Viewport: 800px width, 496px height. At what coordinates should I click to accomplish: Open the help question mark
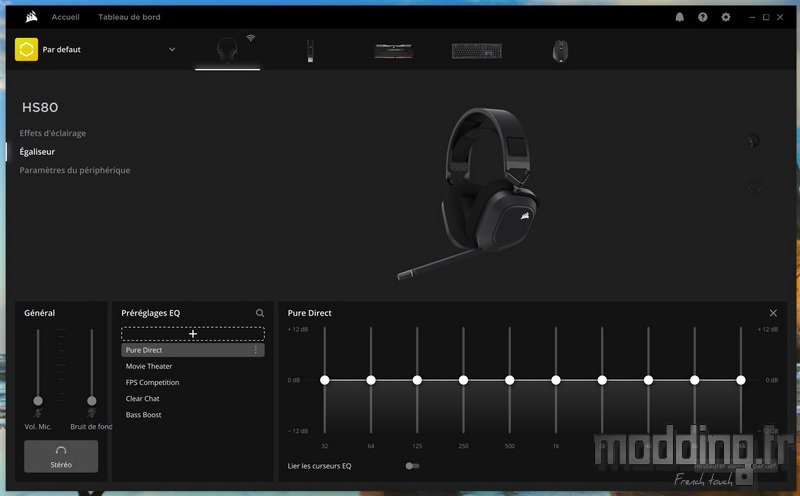pos(703,17)
